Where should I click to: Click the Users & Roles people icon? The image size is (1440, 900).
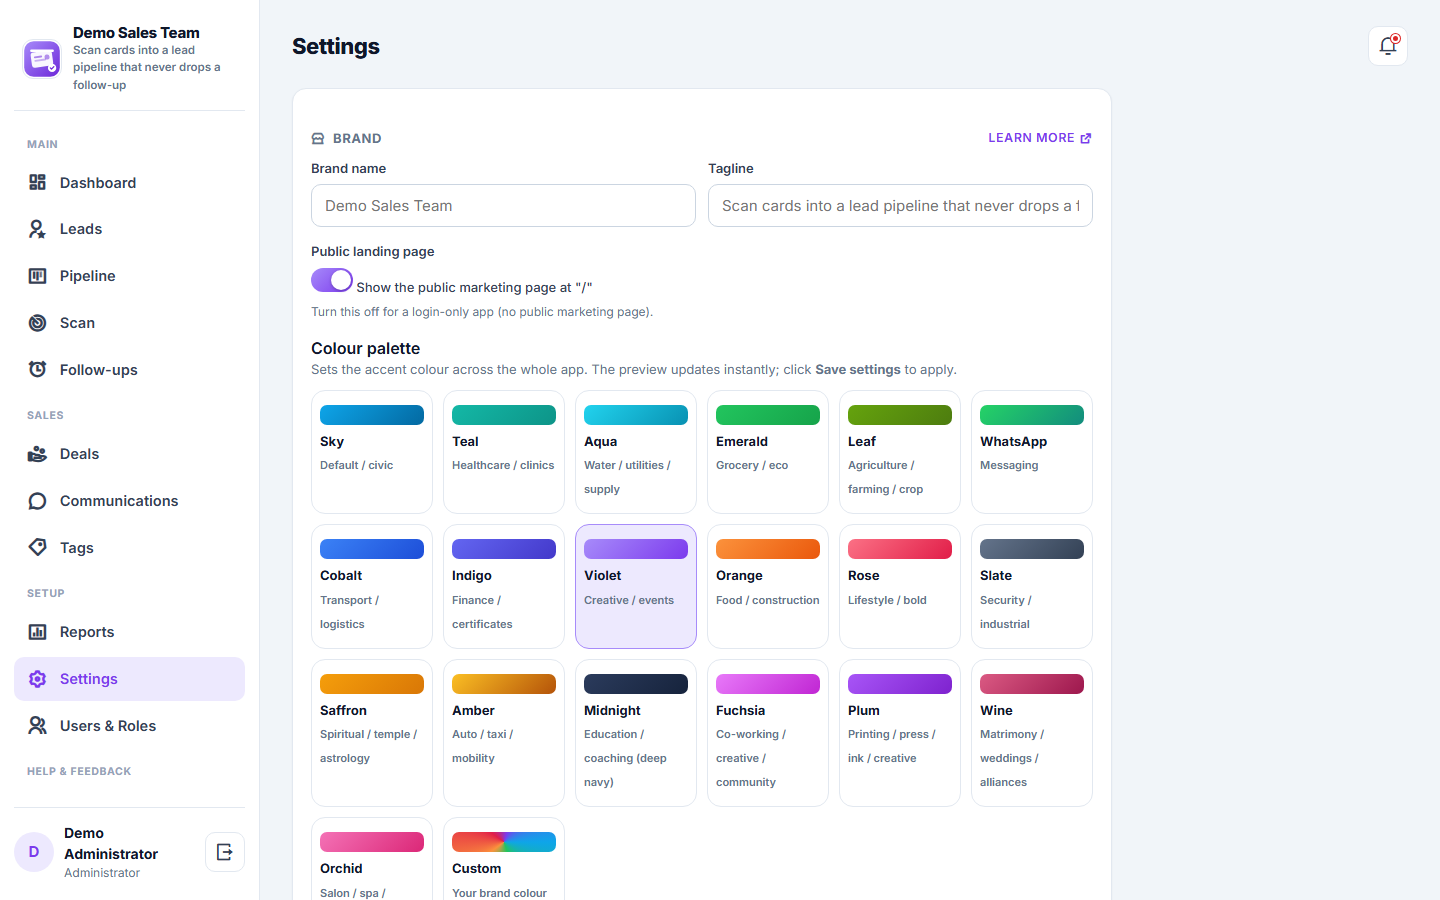37,726
